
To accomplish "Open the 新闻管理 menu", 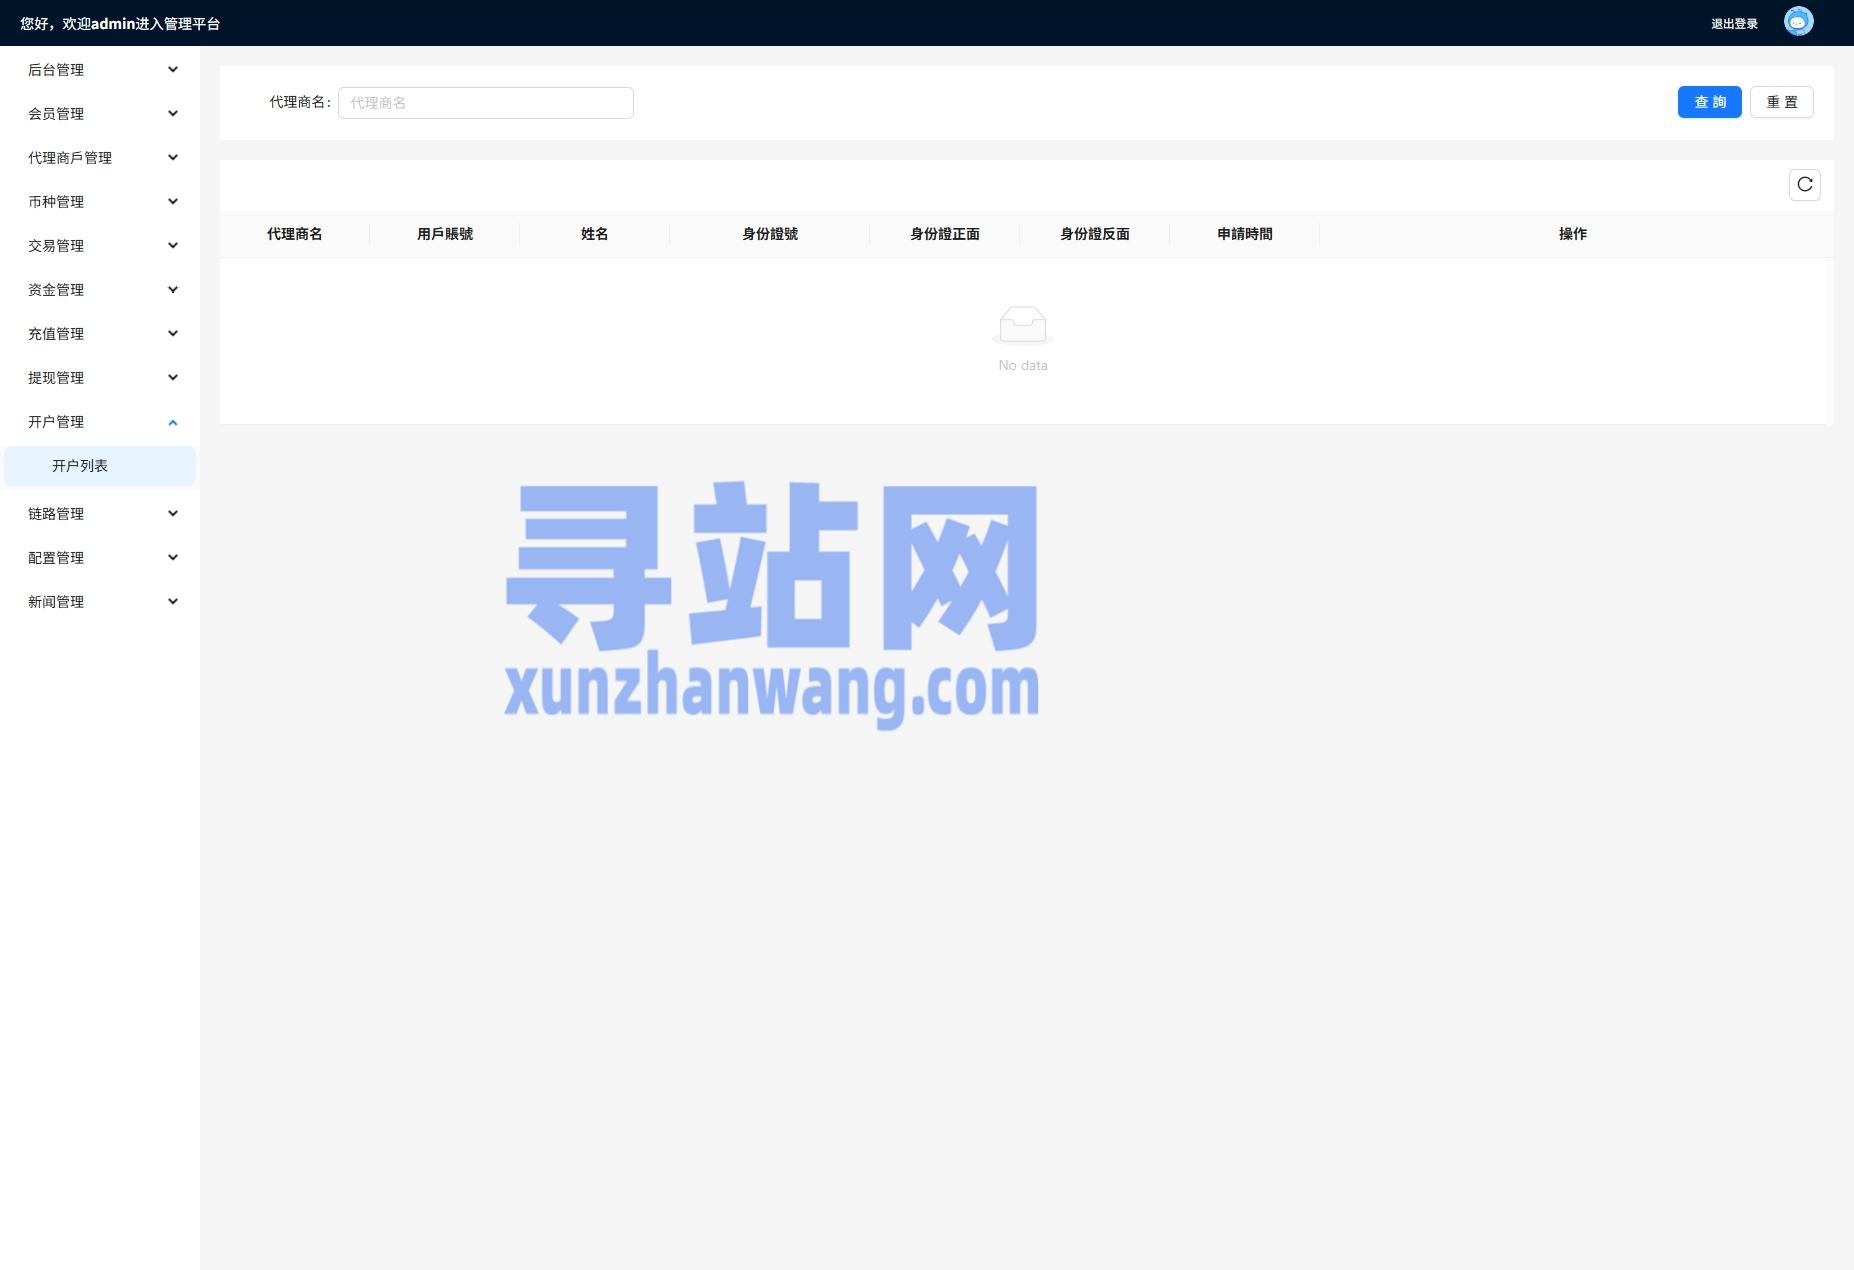I will click(100, 602).
